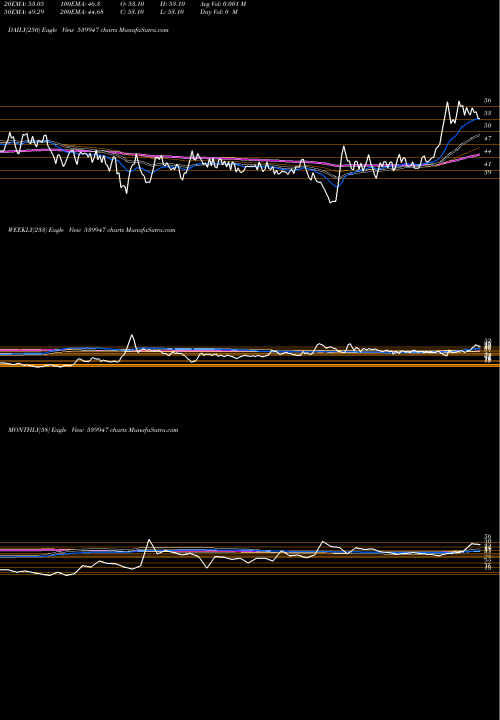
Task: Select the 20EMA value readout
Action: (22, 4)
